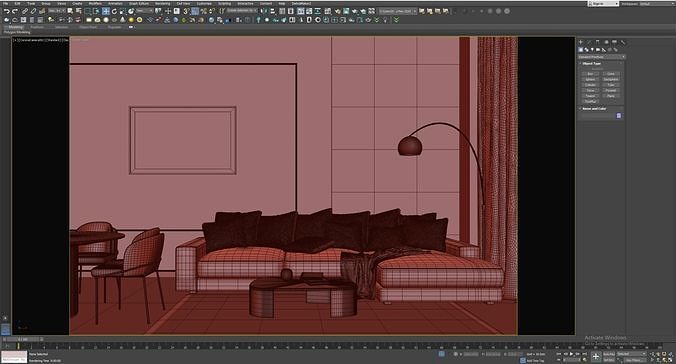Image resolution: width=676 pixels, height=364 pixels.
Task: Play the animation
Action: 571,354
